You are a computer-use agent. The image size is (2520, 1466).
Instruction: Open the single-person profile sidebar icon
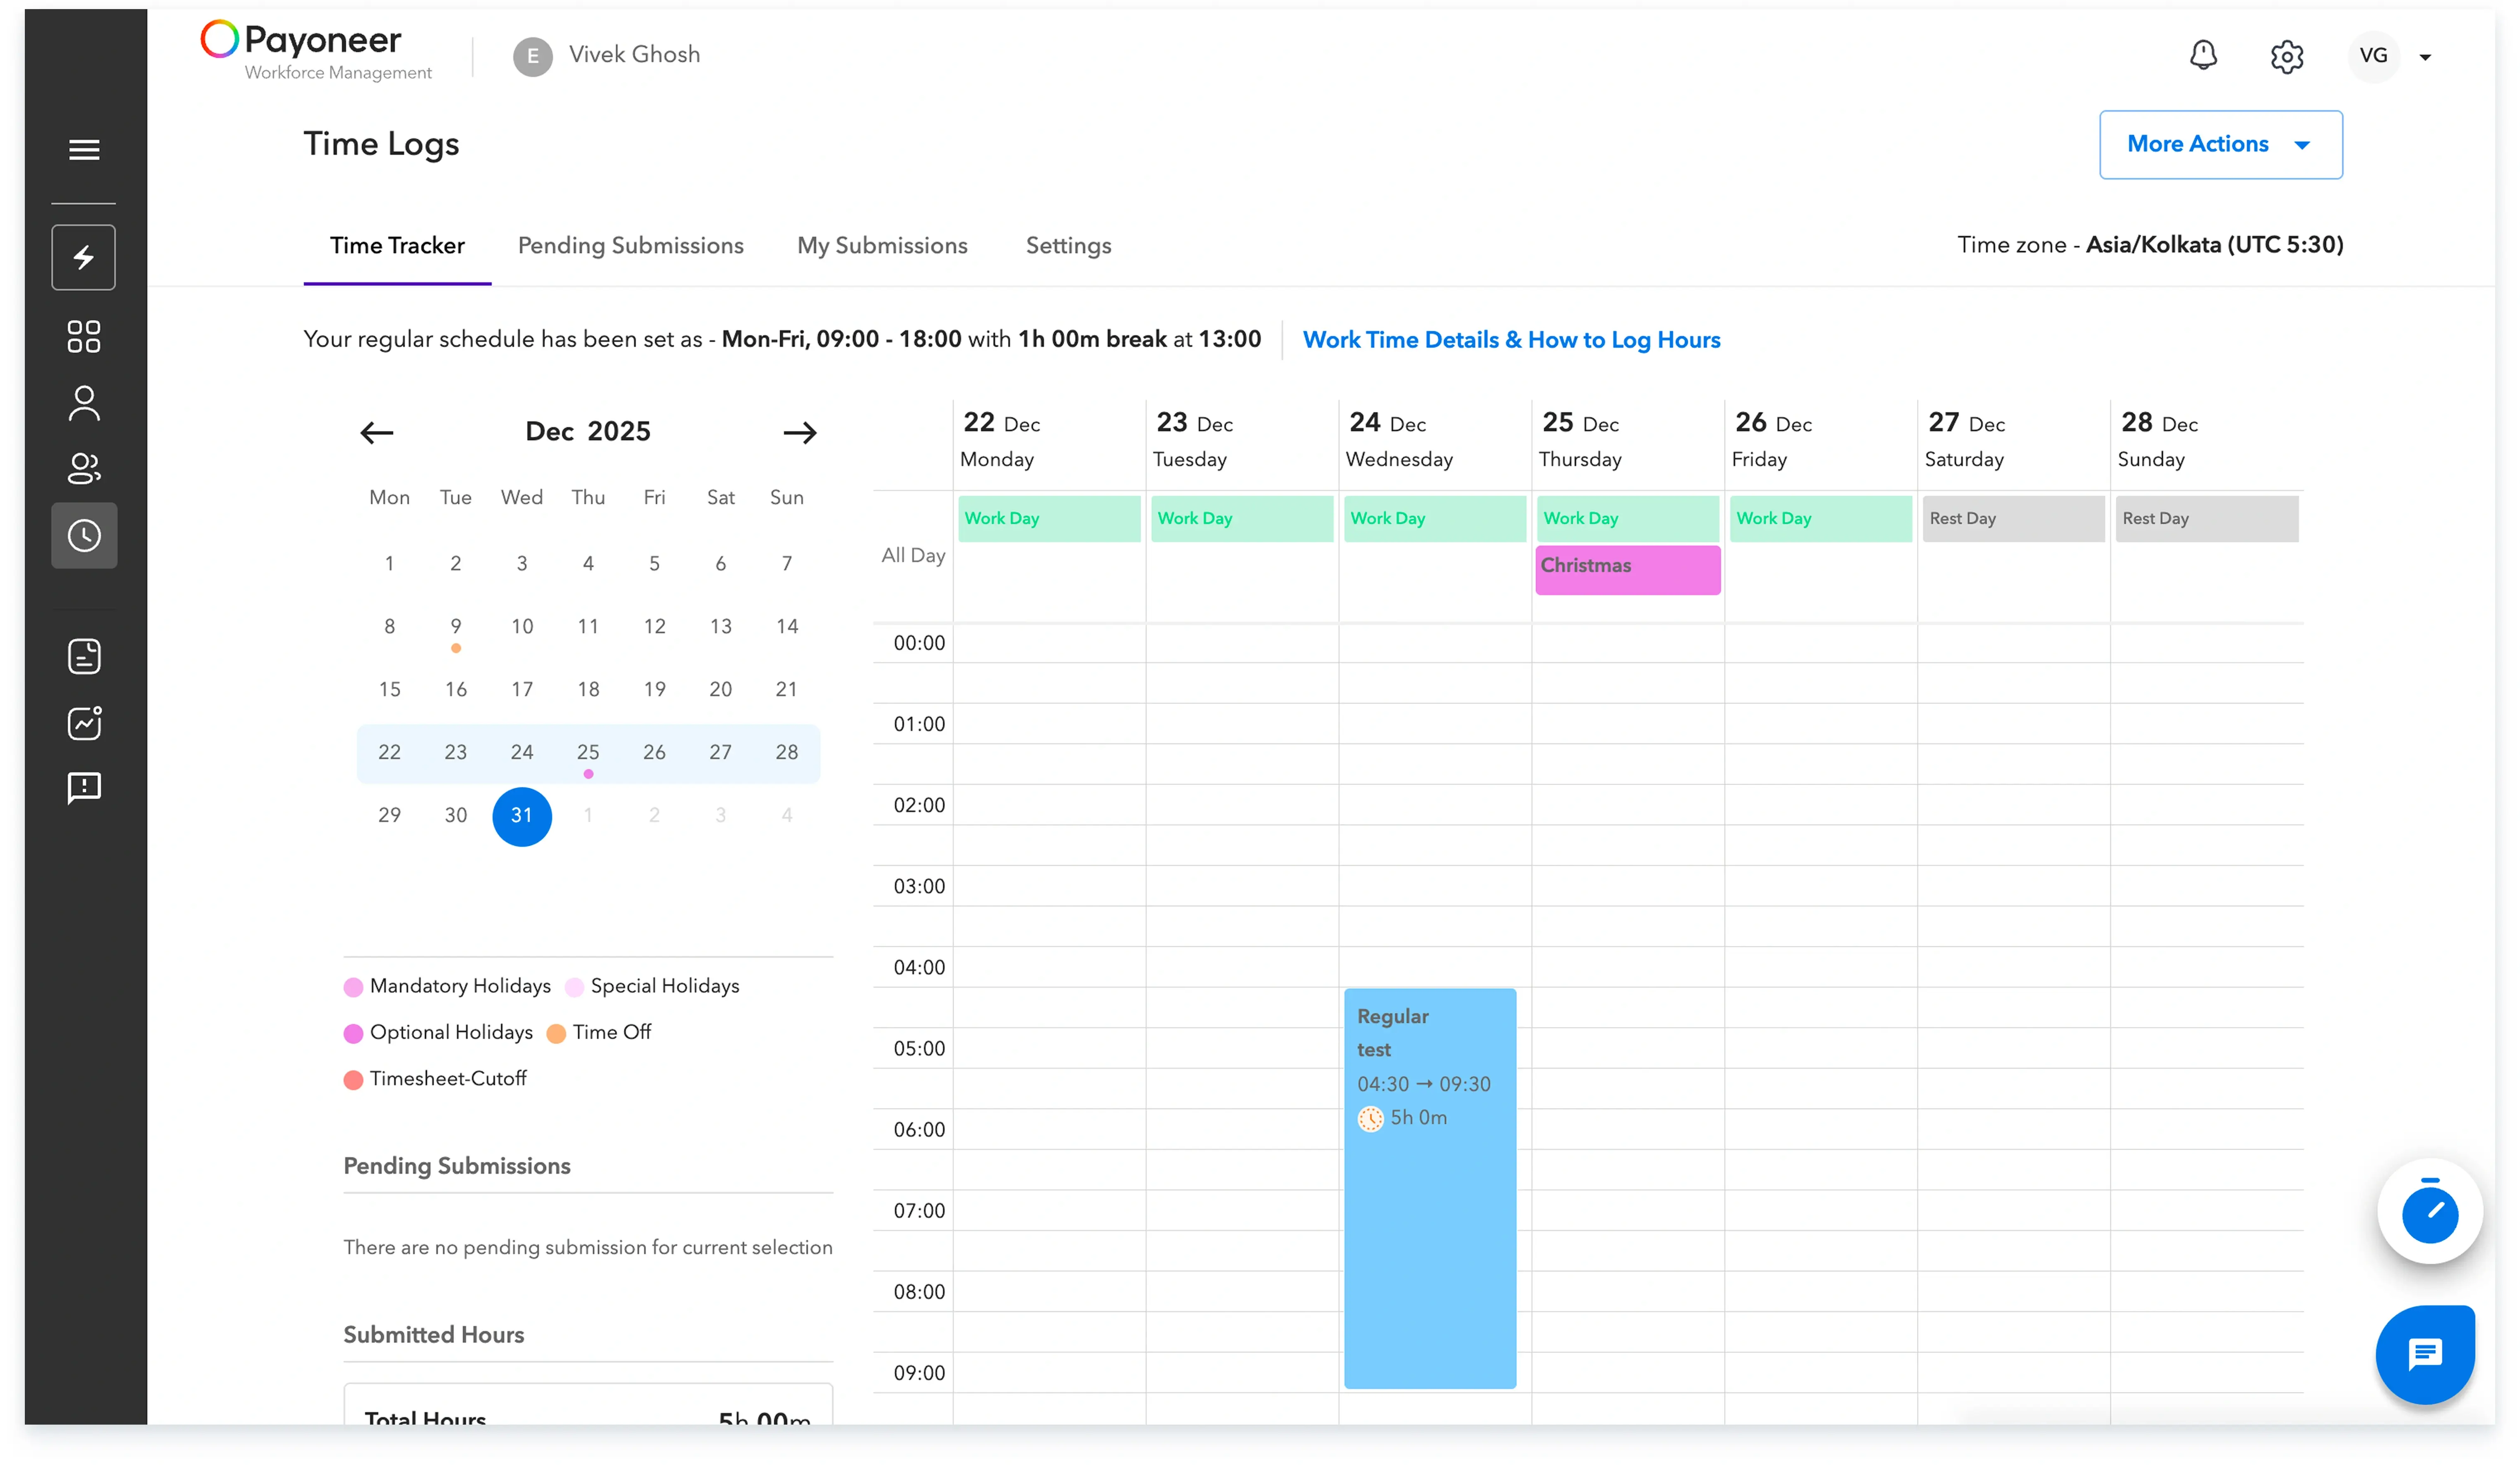pyautogui.click(x=84, y=404)
